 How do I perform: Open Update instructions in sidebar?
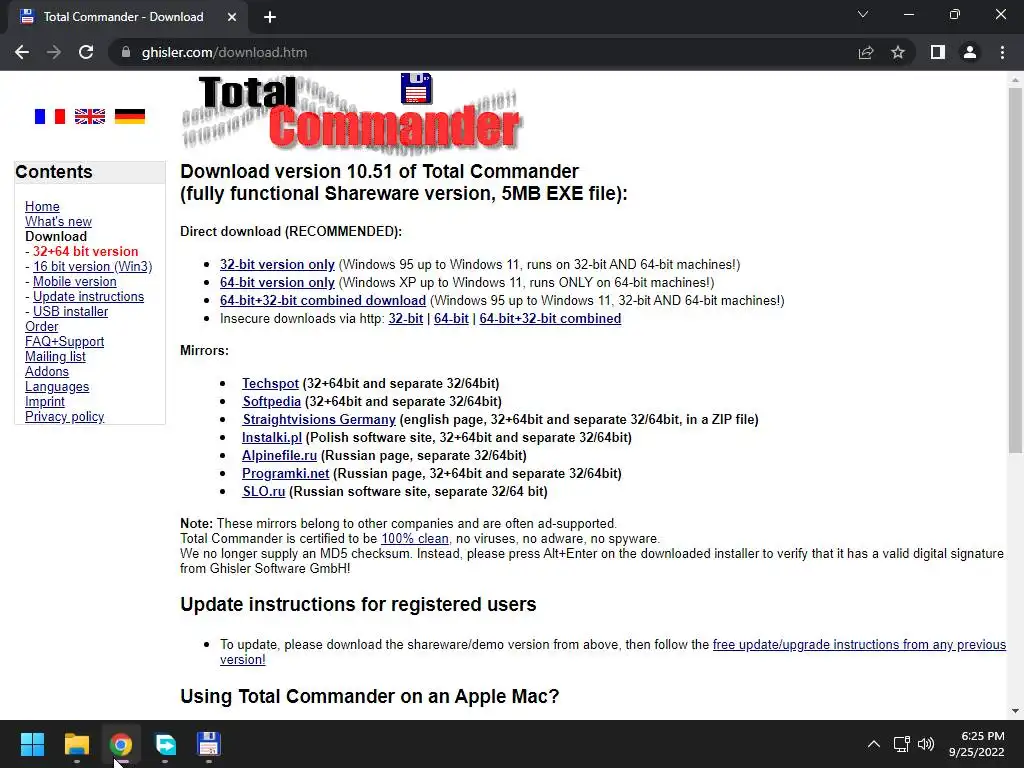[88, 296]
